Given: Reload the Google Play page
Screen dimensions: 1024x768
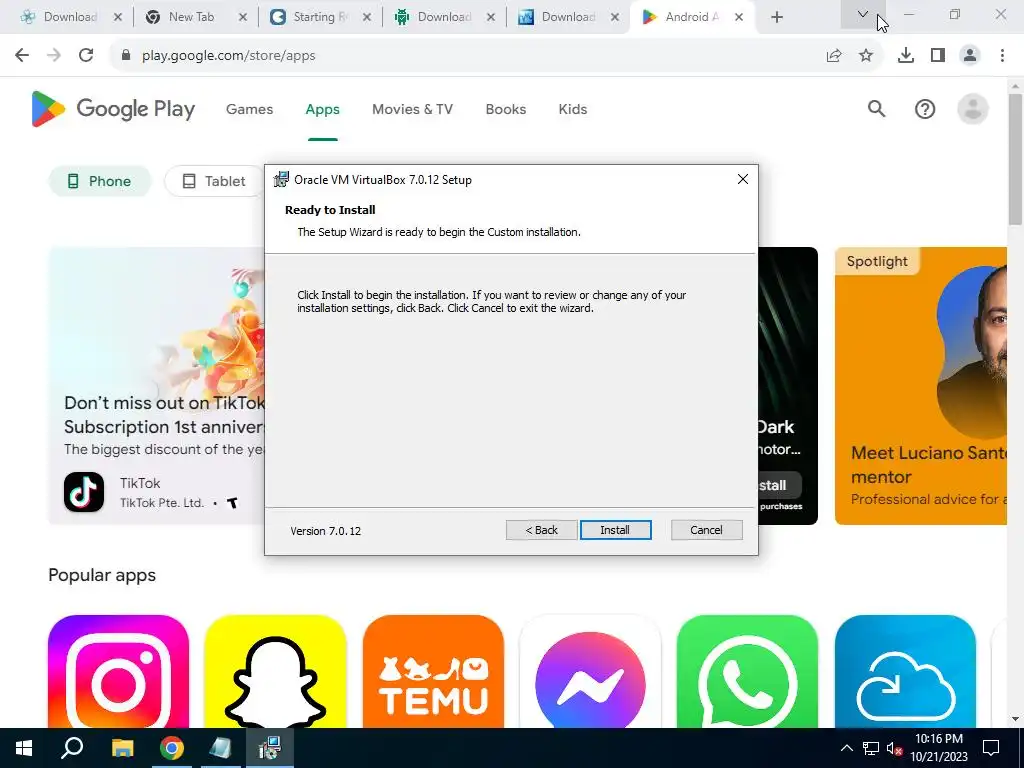Looking at the screenshot, I should pos(86,56).
